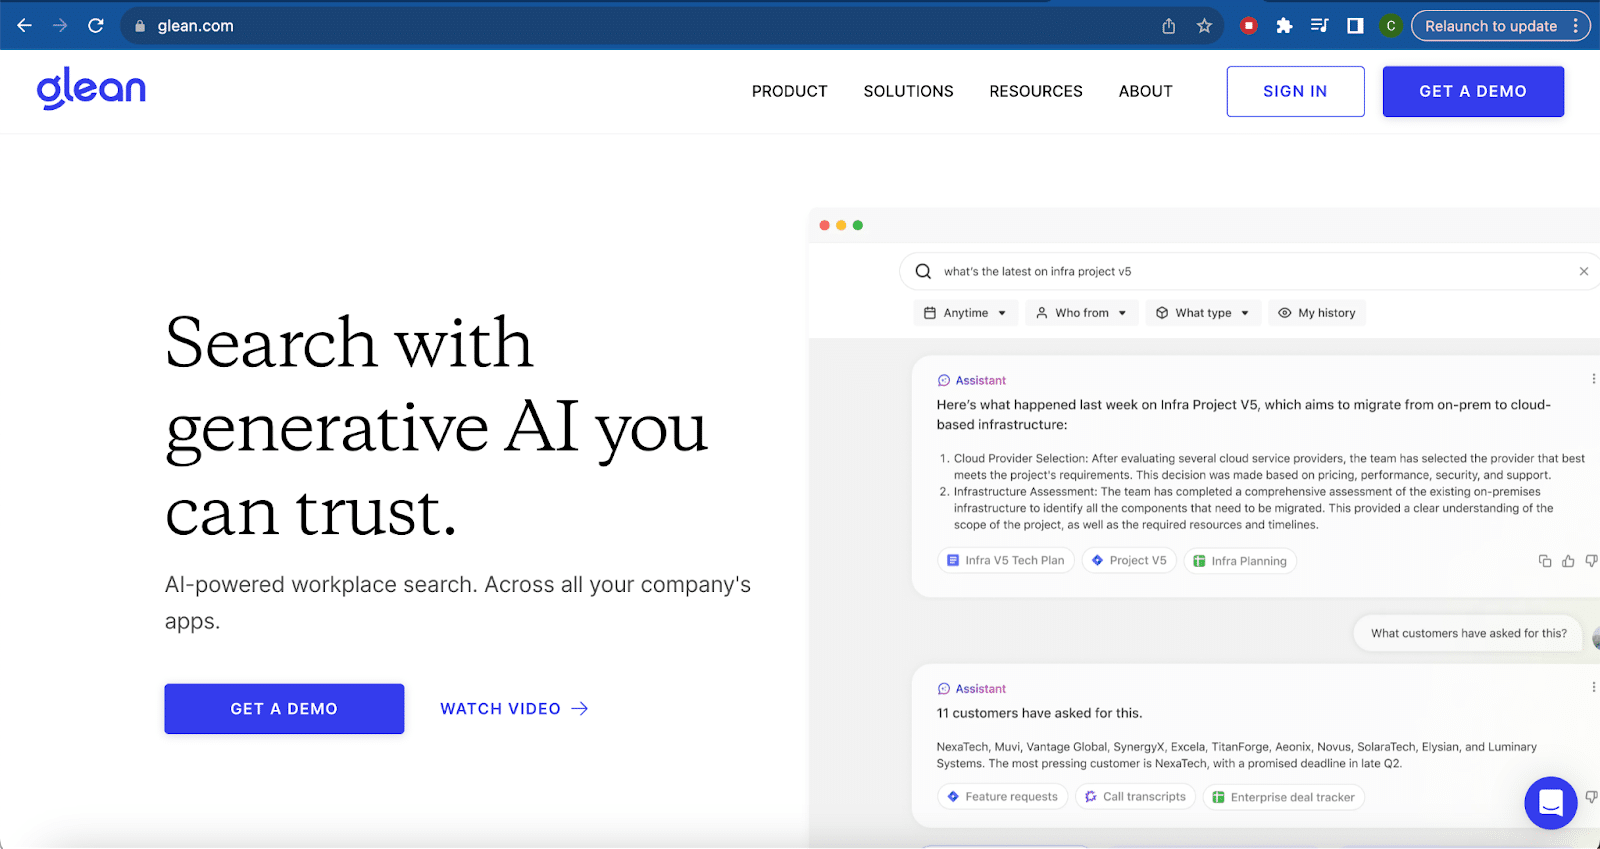The image size is (1600, 849).
Task: Click the WATCH VIDEO link
Action: click(x=514, y=709)
